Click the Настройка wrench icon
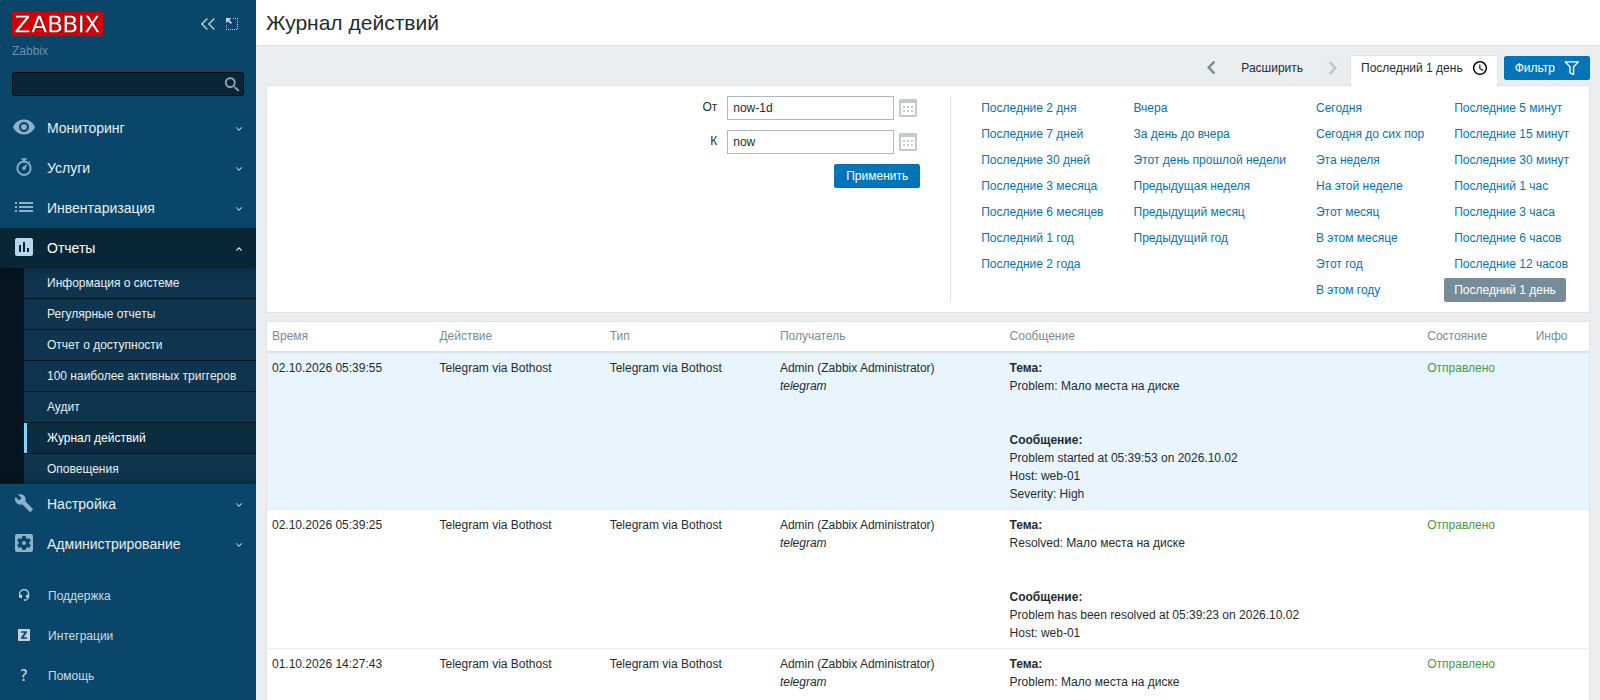 point(24,504)
